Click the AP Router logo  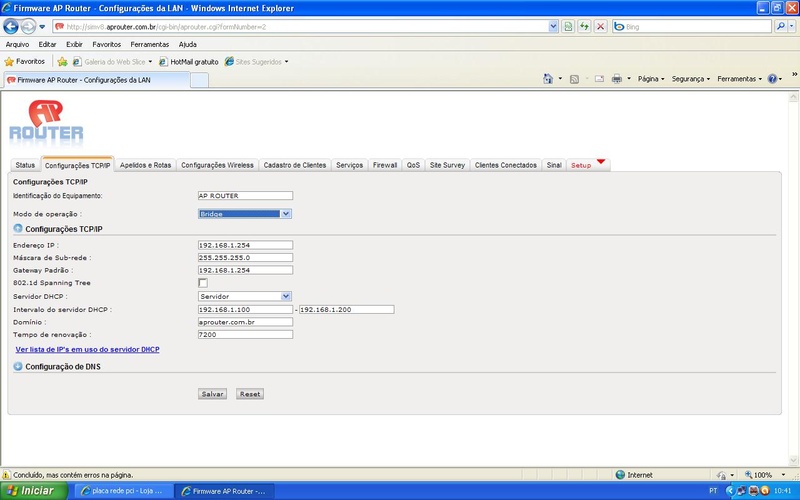click(x=46, y=122)
